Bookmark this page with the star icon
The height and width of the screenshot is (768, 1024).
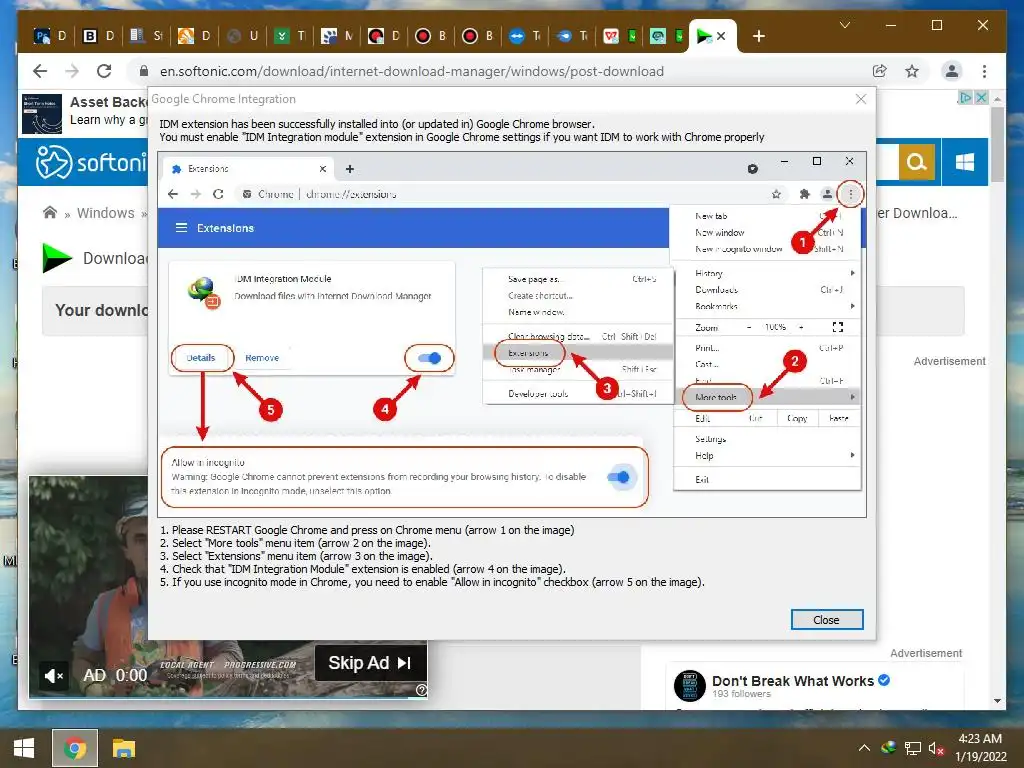click(x=912, y=71)
